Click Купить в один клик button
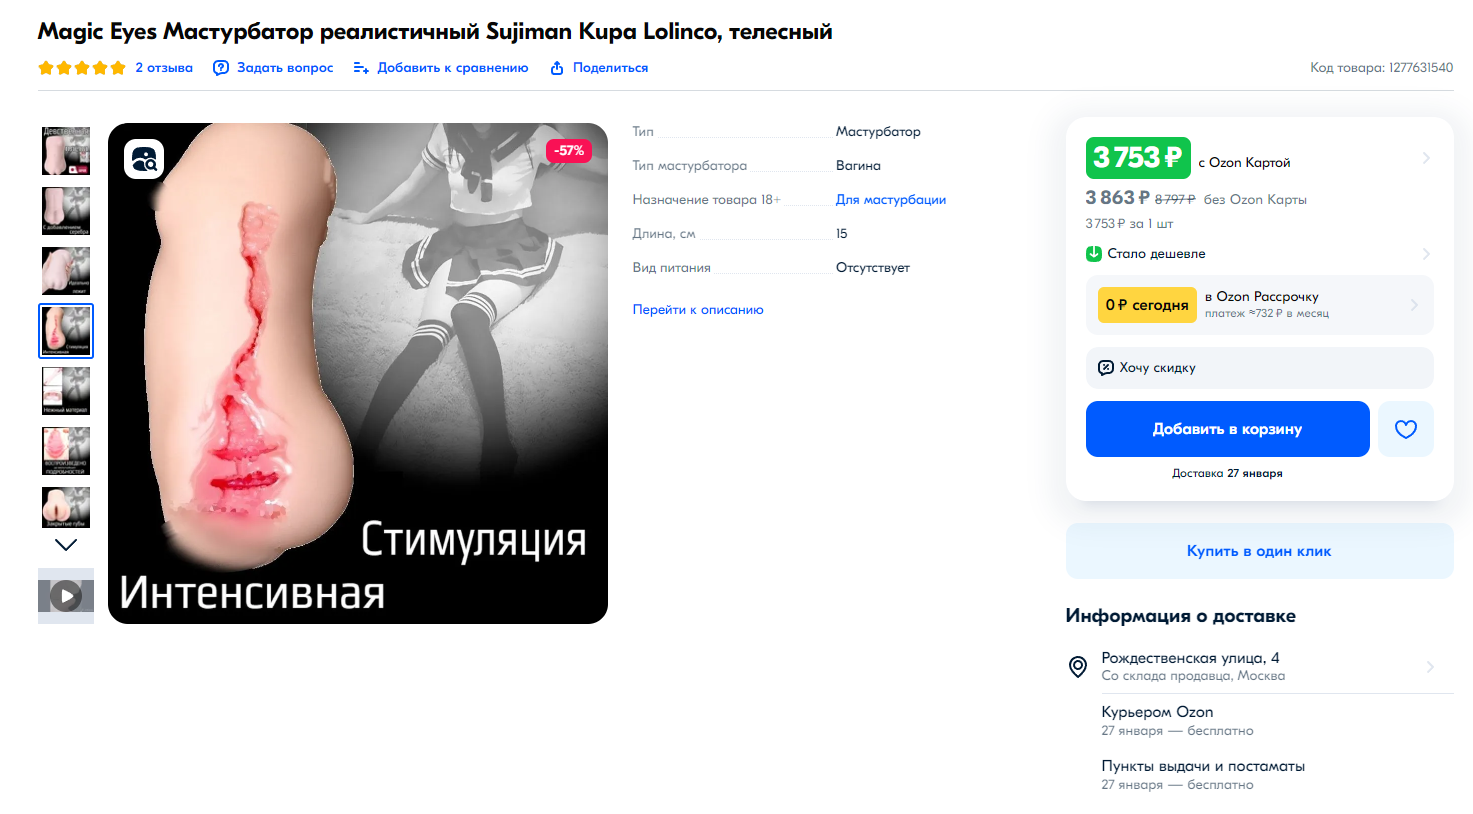The height and width of the screenshot is (814, 1473). [1259, 551]
